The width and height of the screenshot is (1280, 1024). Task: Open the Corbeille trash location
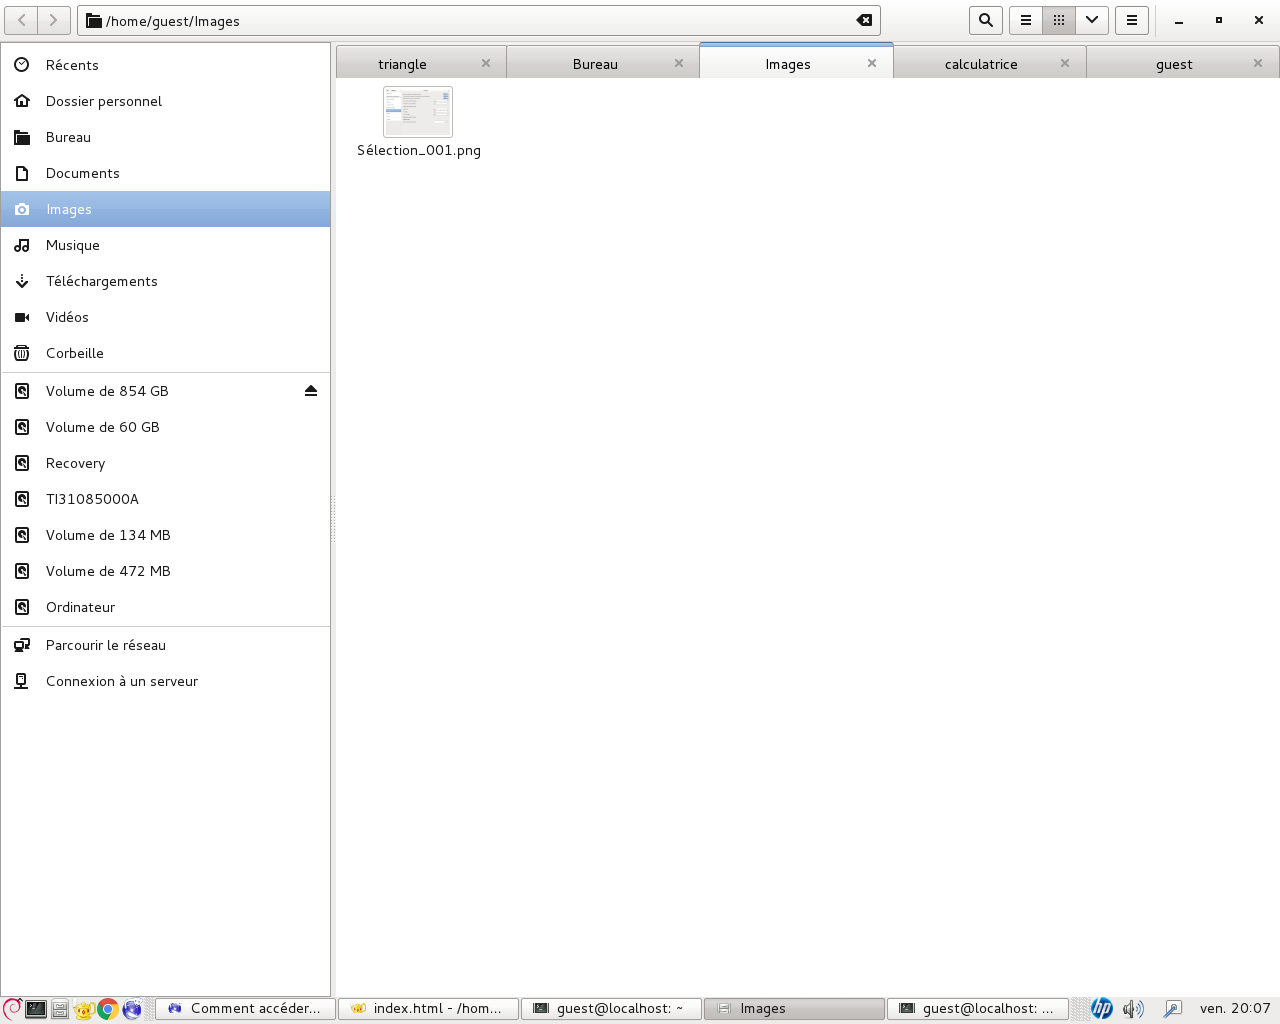click(x=74, y=353)
